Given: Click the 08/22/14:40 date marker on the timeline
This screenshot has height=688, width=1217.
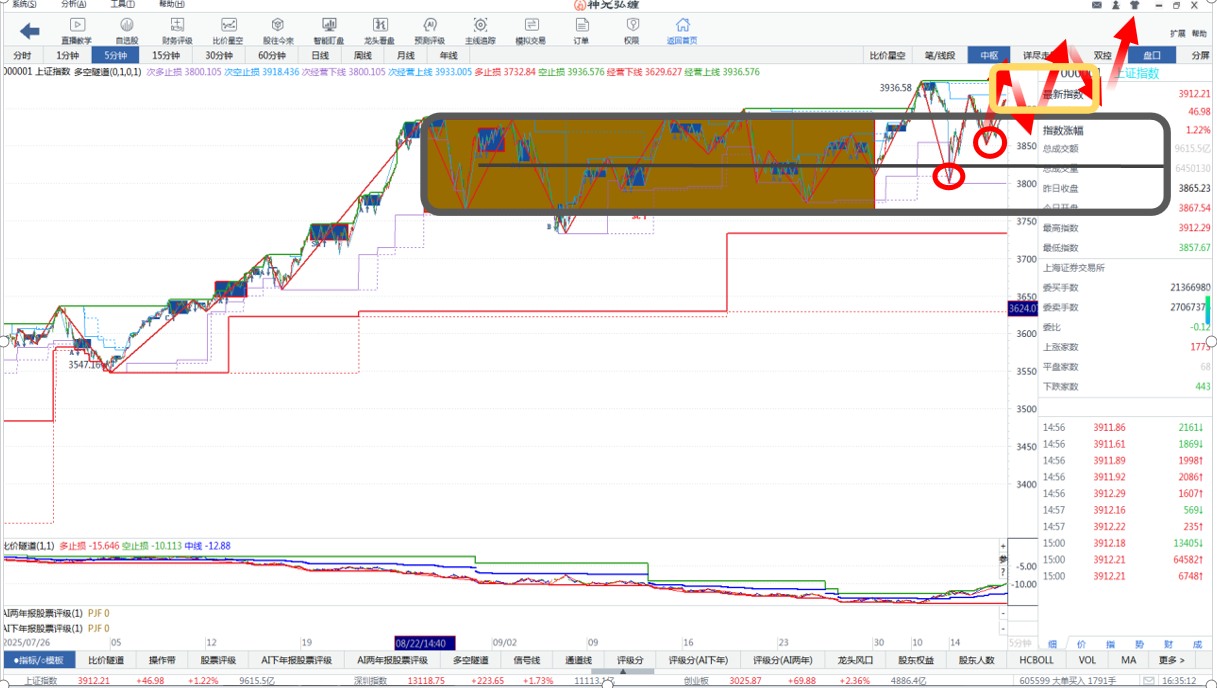Looking at the screenshot, I should [x=425, y=643].
